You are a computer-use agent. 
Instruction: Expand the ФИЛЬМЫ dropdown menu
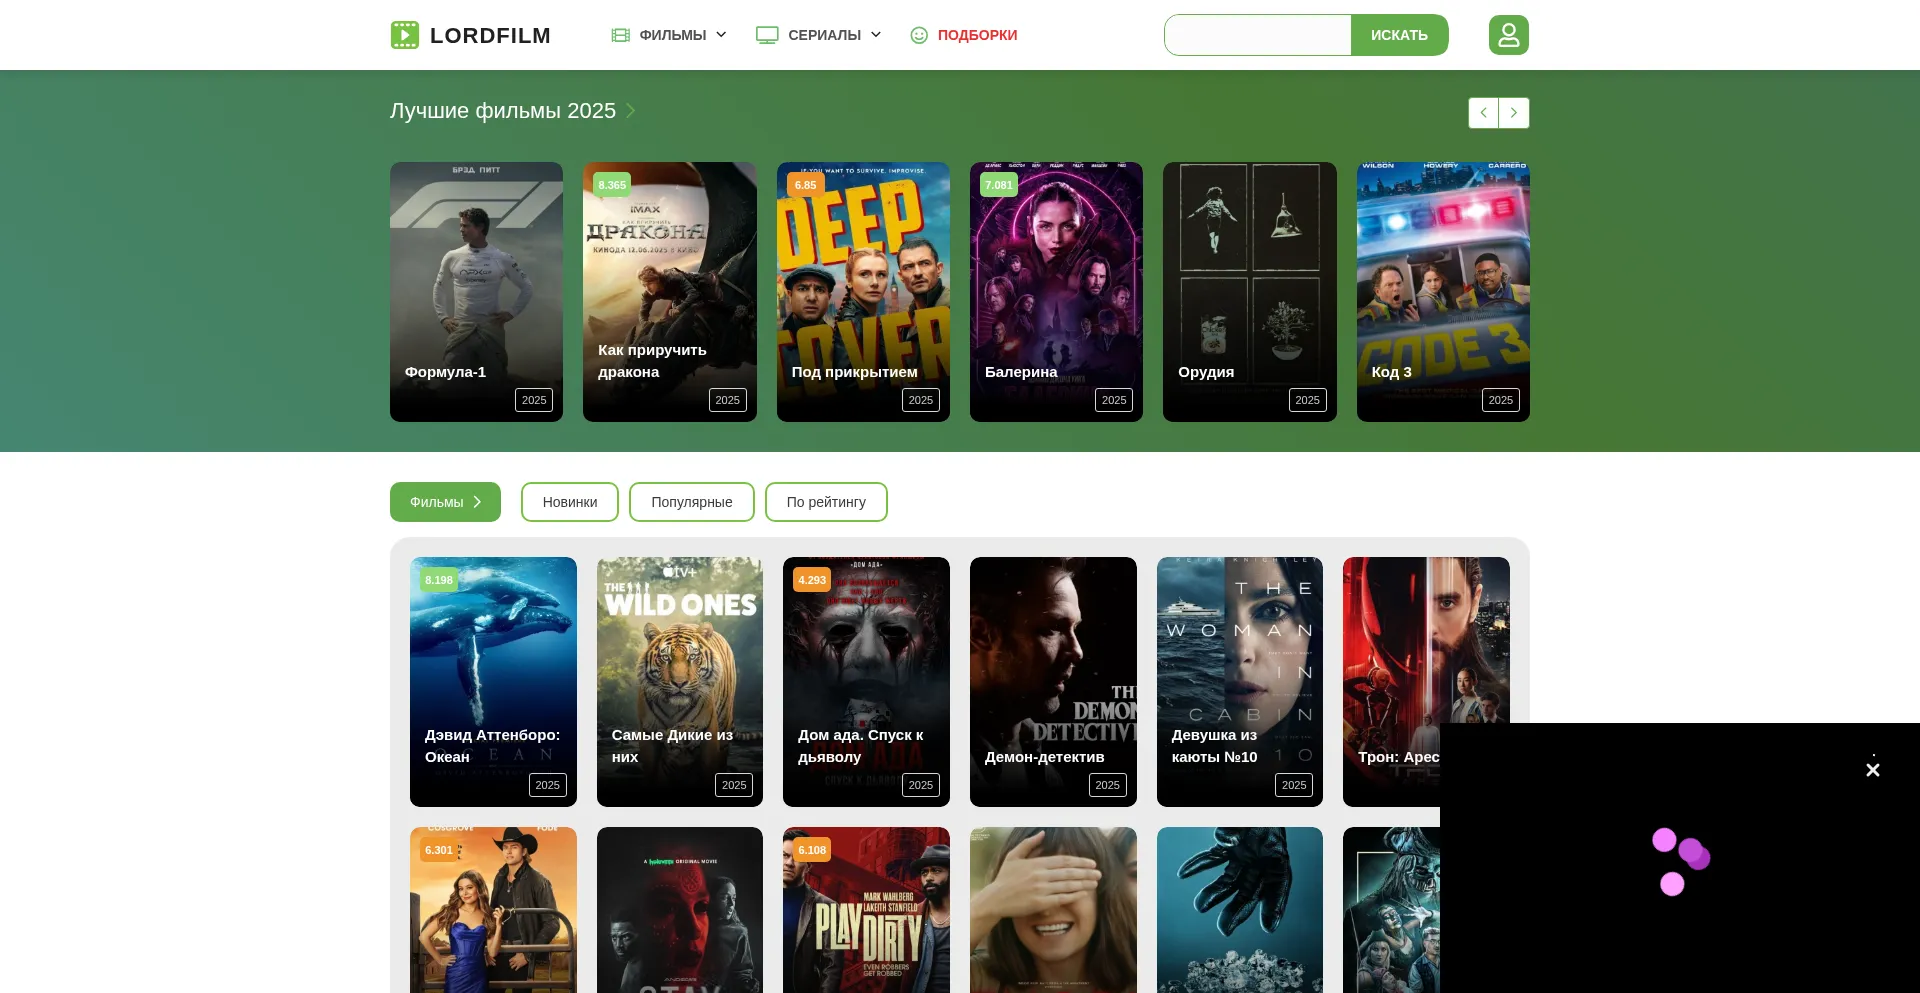(721, 35)
